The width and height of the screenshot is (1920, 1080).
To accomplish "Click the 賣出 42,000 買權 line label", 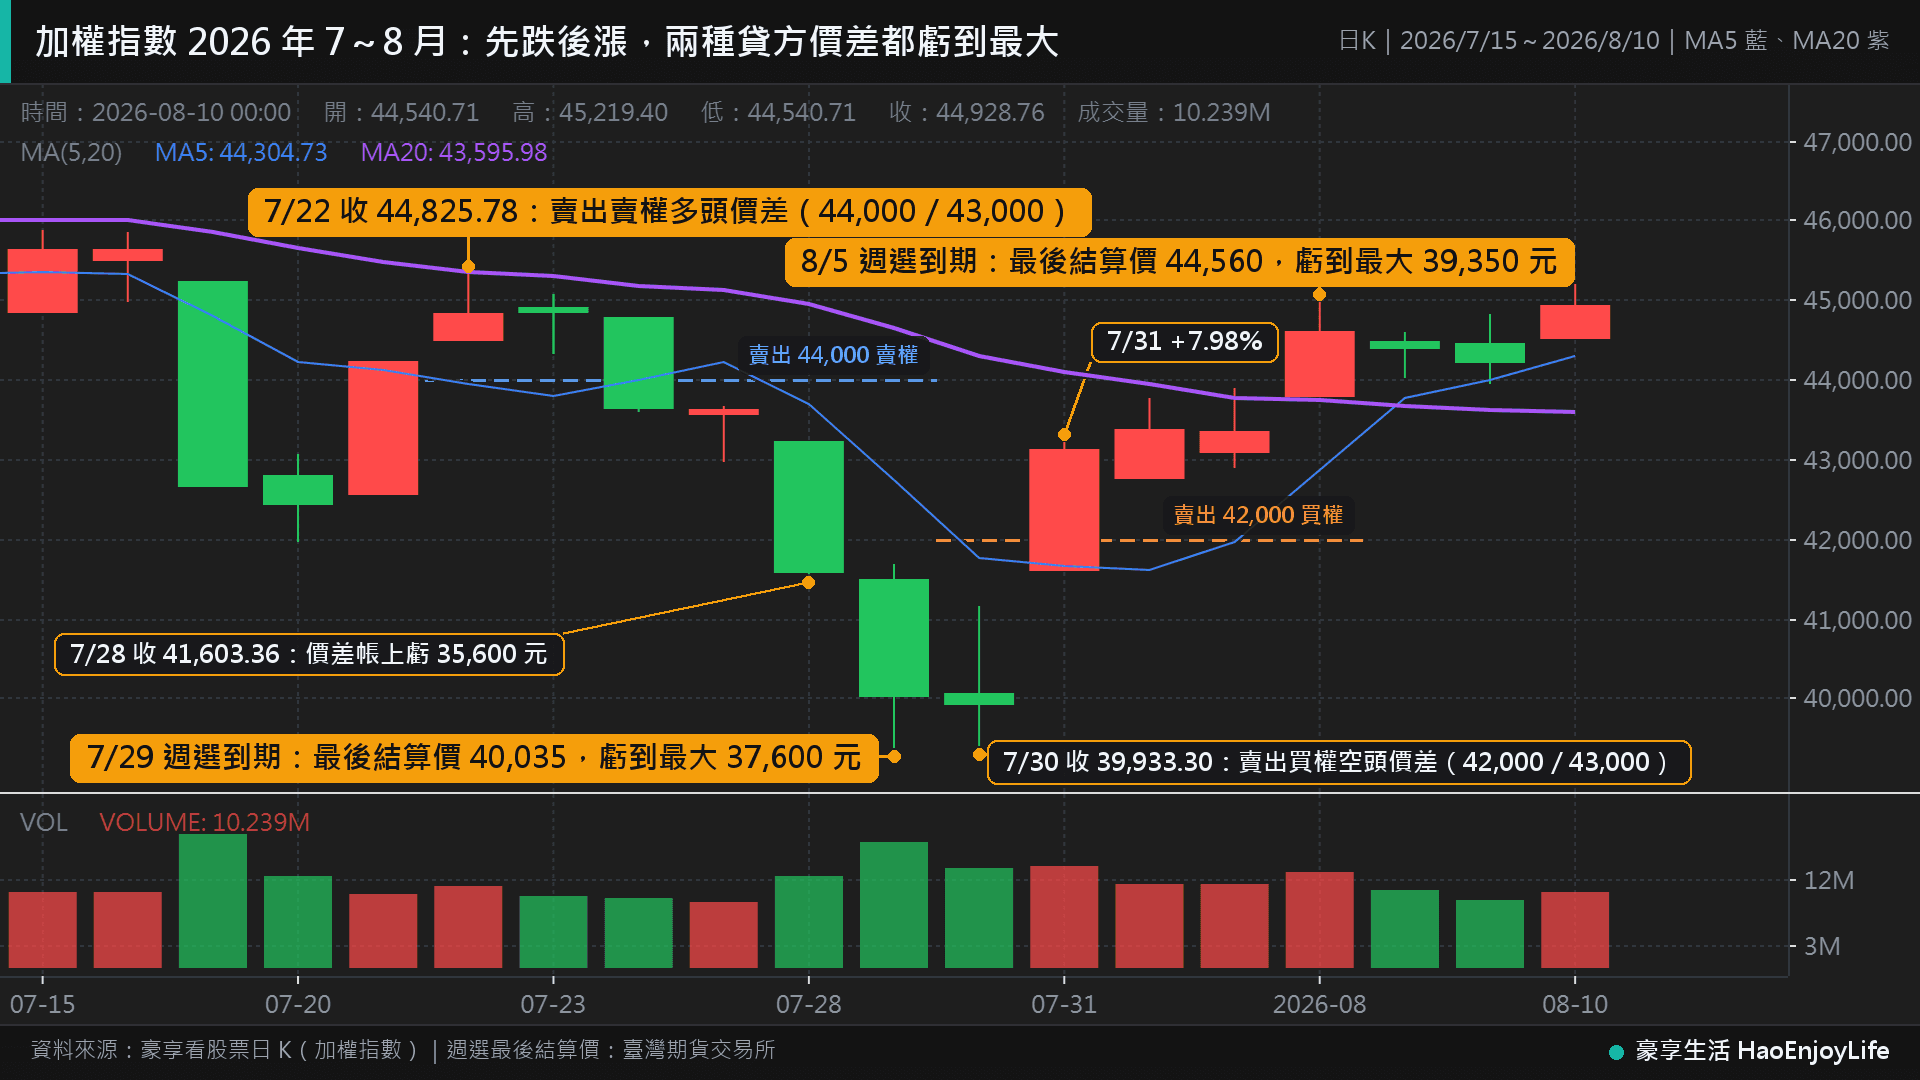I will click(x=1258, y=515).
